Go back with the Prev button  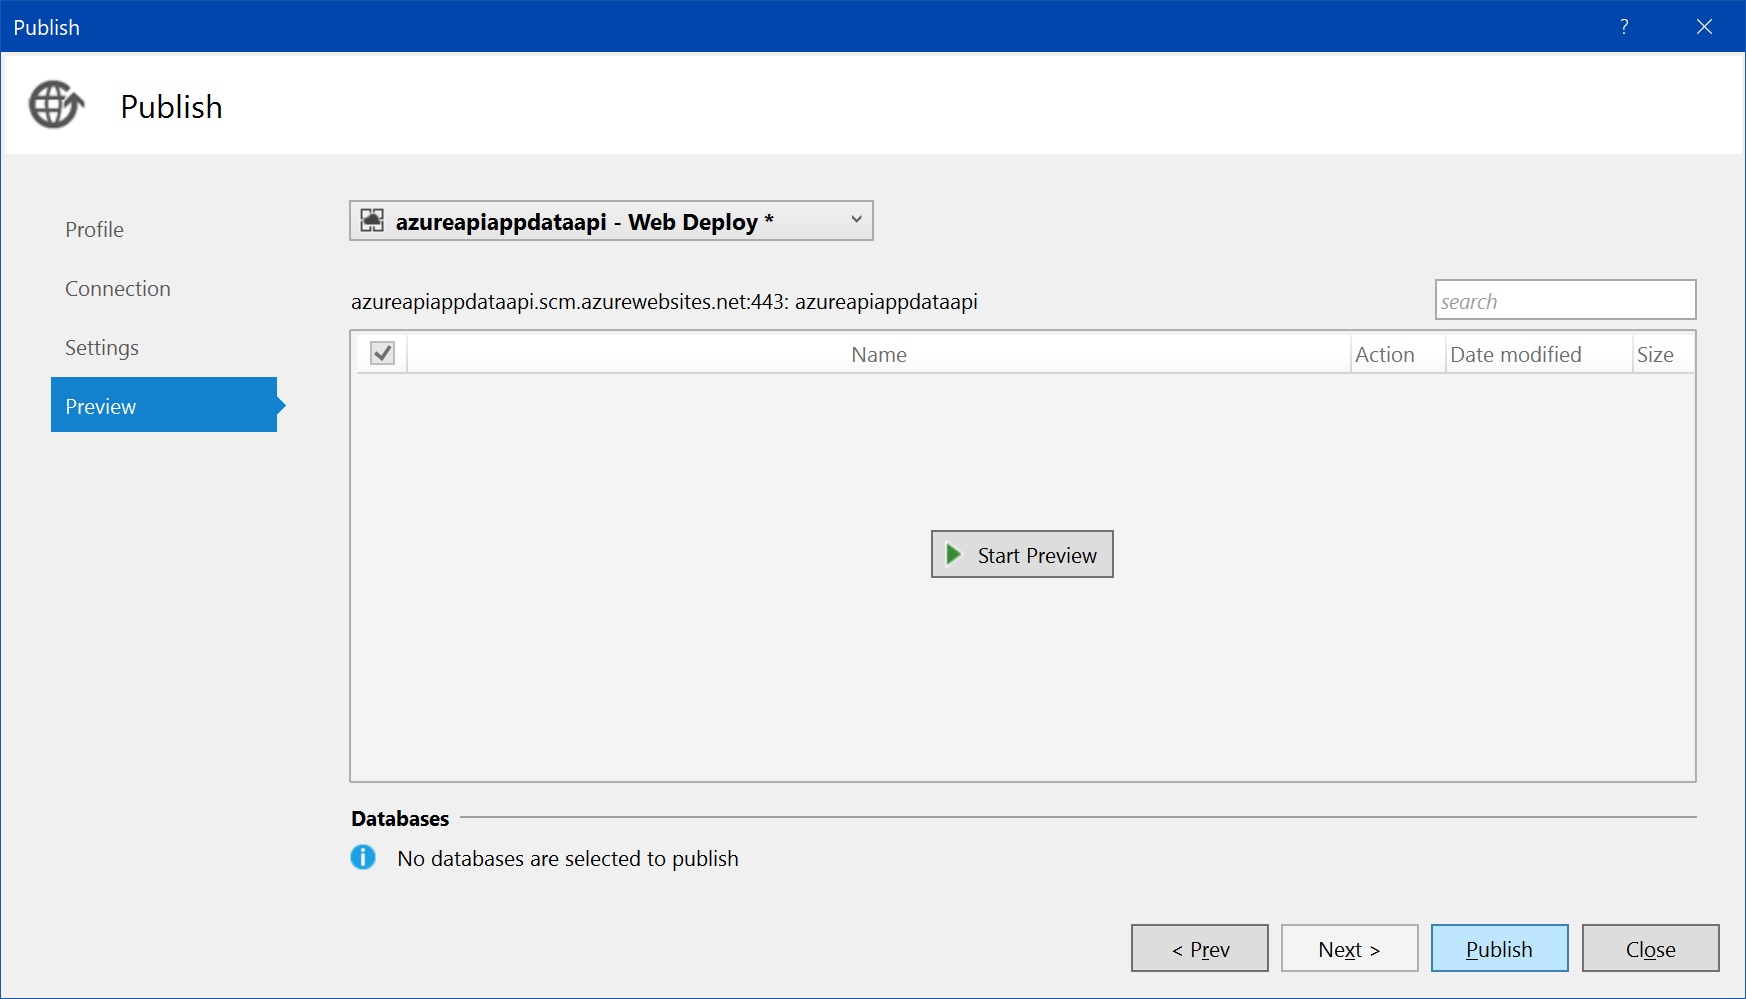[x=1199, y=948]
